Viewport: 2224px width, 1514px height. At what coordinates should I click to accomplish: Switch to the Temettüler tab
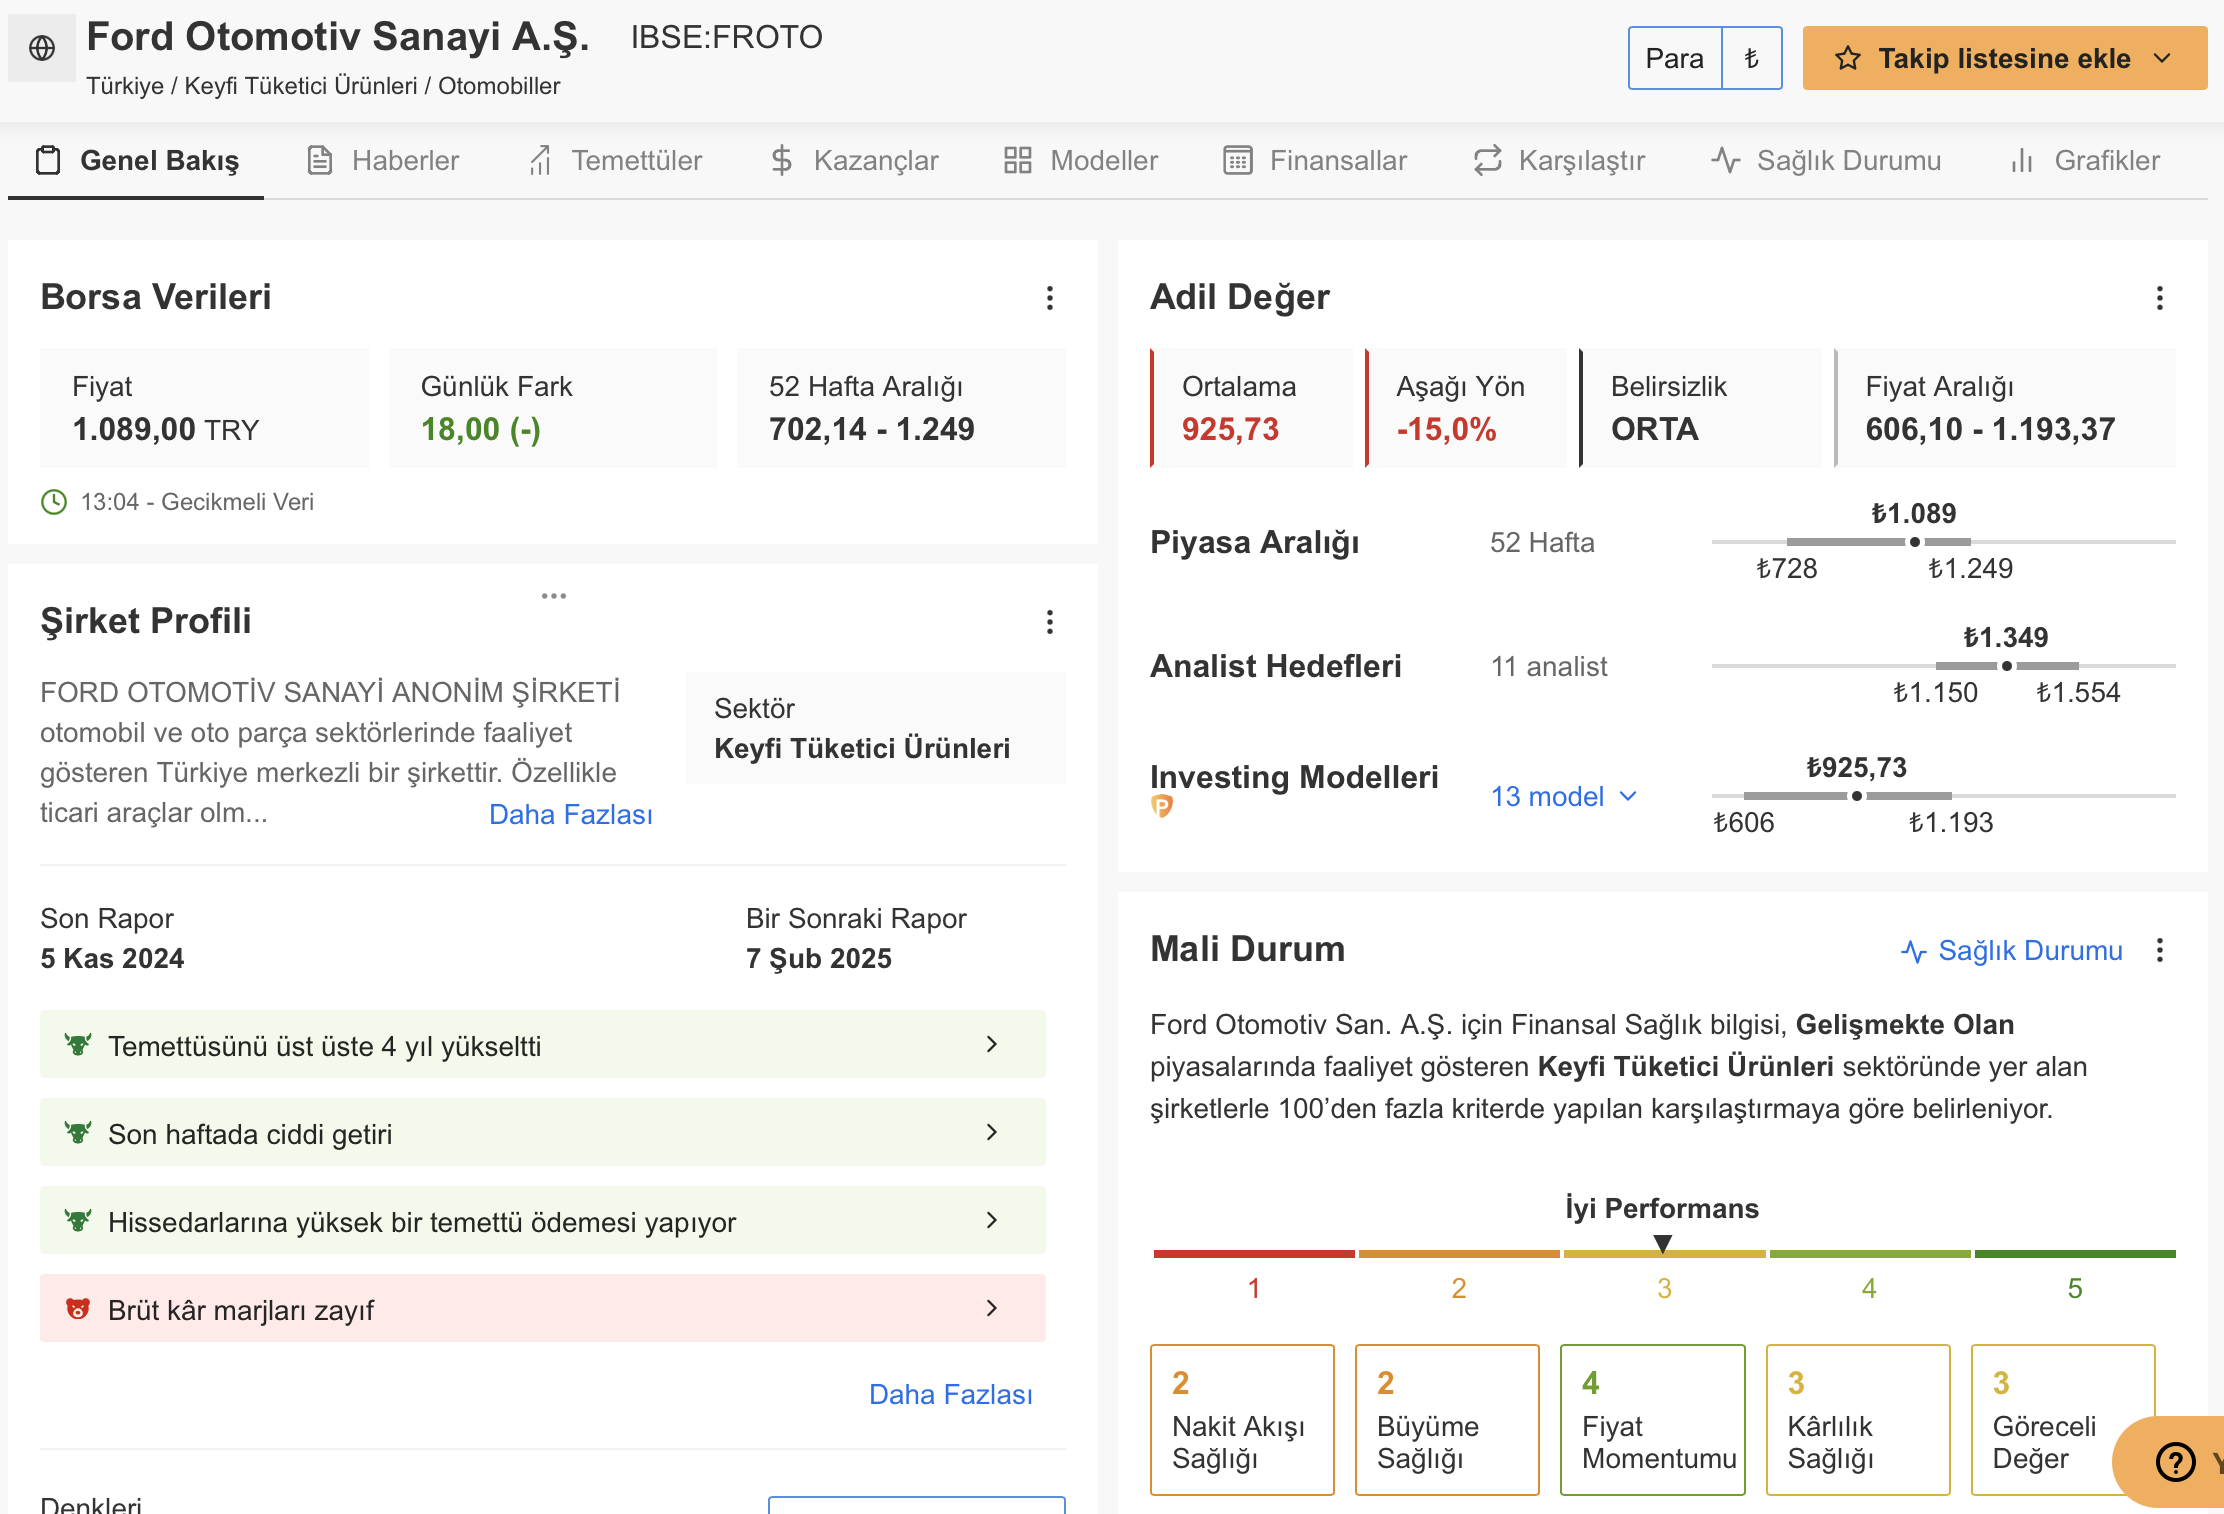(x=615, y=161)
